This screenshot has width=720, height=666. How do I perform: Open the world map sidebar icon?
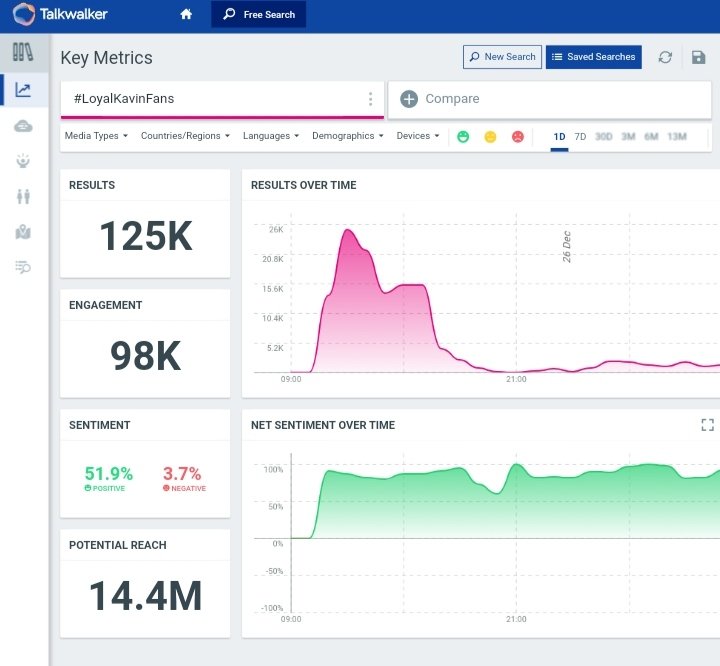(23, 232)
